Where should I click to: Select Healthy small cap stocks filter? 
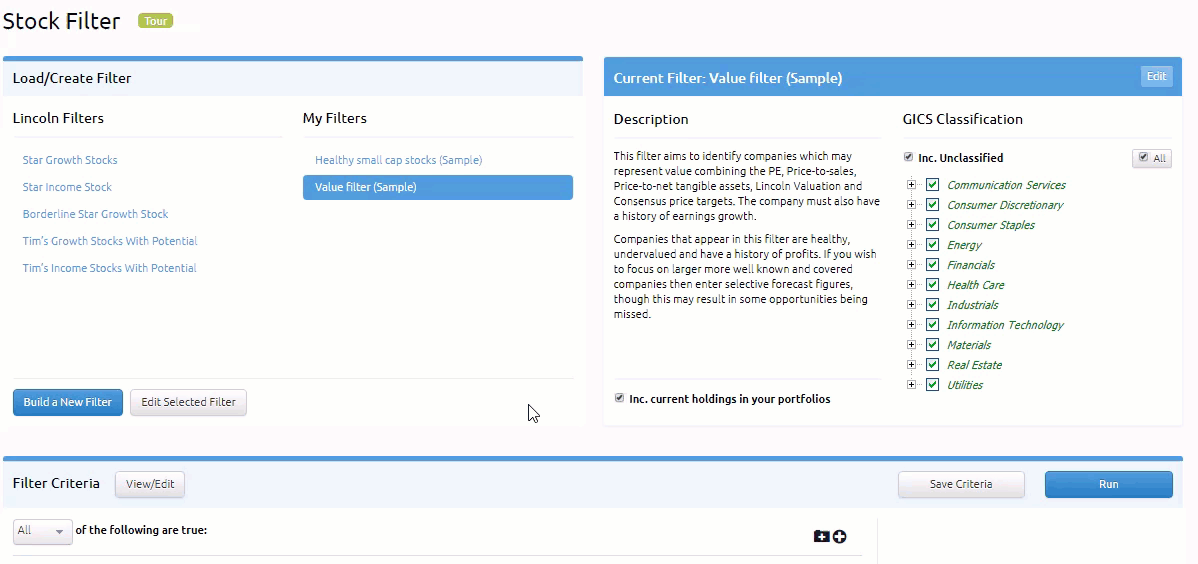pos(398,160)
